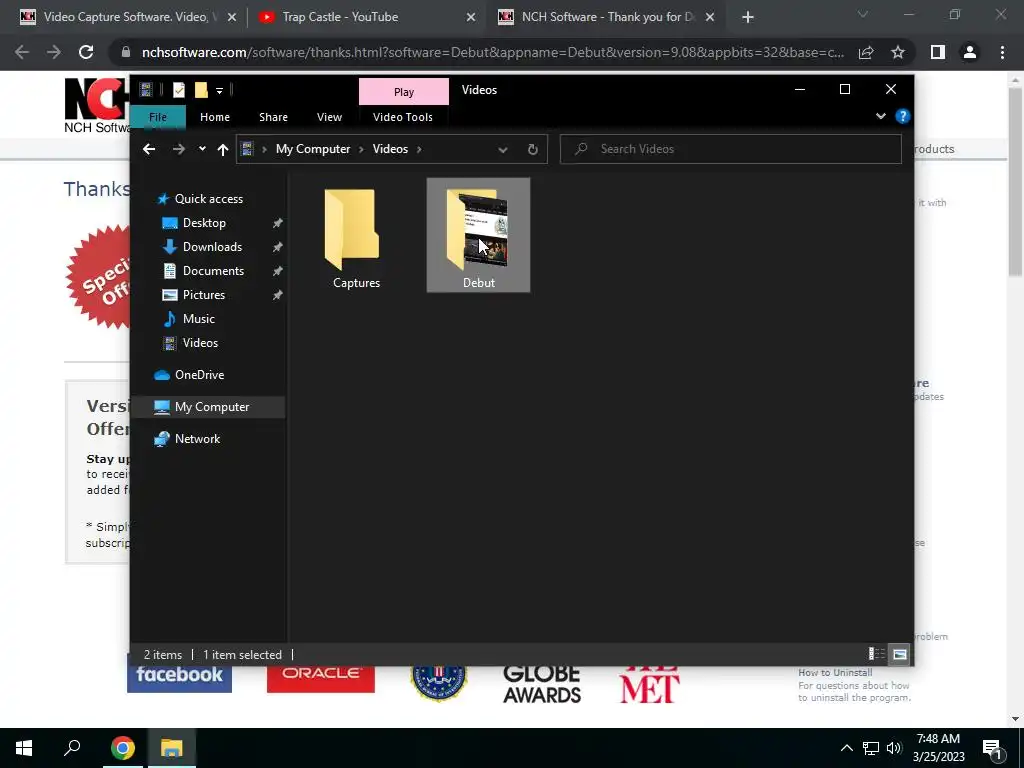Click Videos in the address path
The image size is (1024, 768).
pos(390,149)
